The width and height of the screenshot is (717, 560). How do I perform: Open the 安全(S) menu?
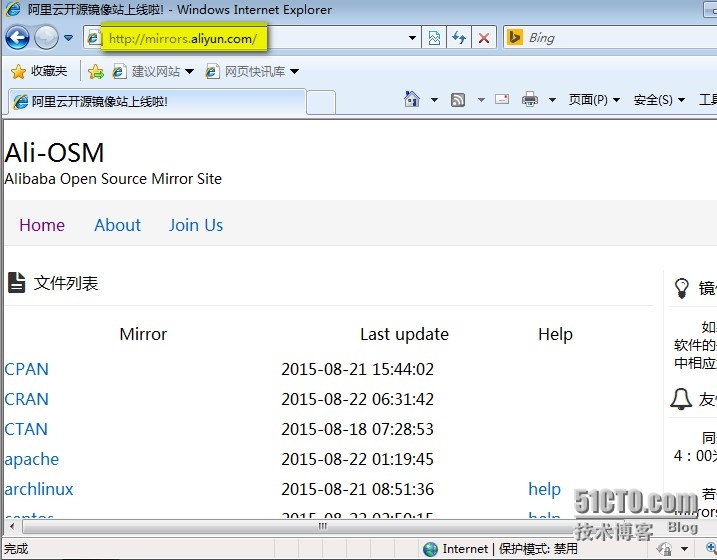pyautogui.click(x=659, y=99)
